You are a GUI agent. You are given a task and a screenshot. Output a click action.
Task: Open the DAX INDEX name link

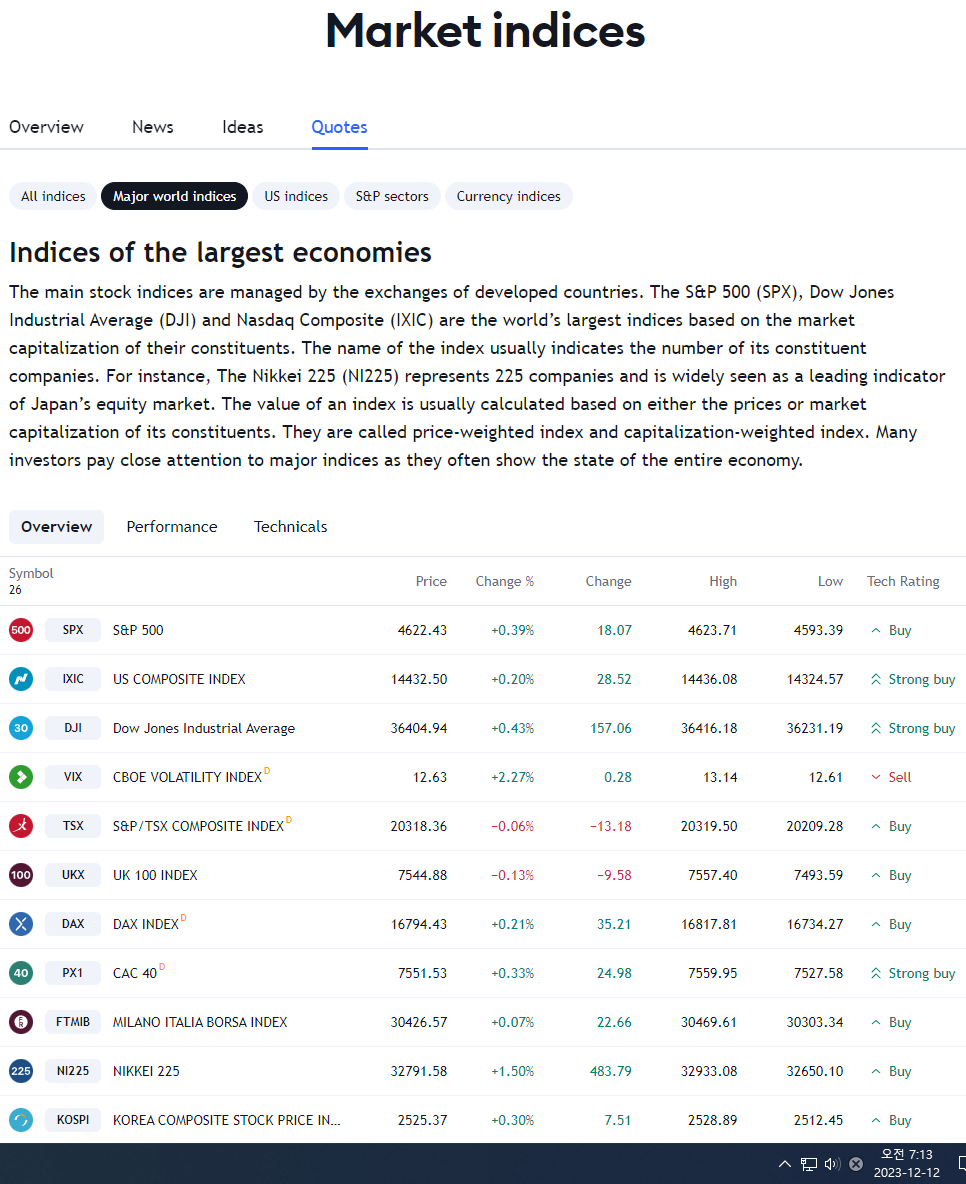[x=146, y=924]
